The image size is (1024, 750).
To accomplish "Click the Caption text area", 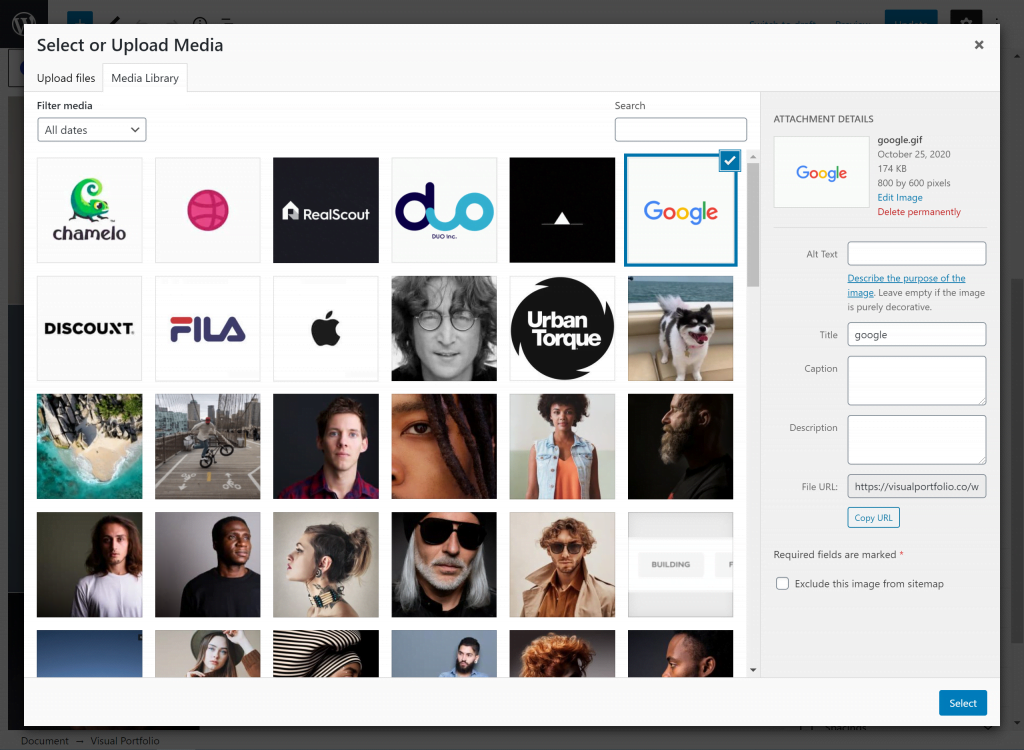I will [917, 380].
